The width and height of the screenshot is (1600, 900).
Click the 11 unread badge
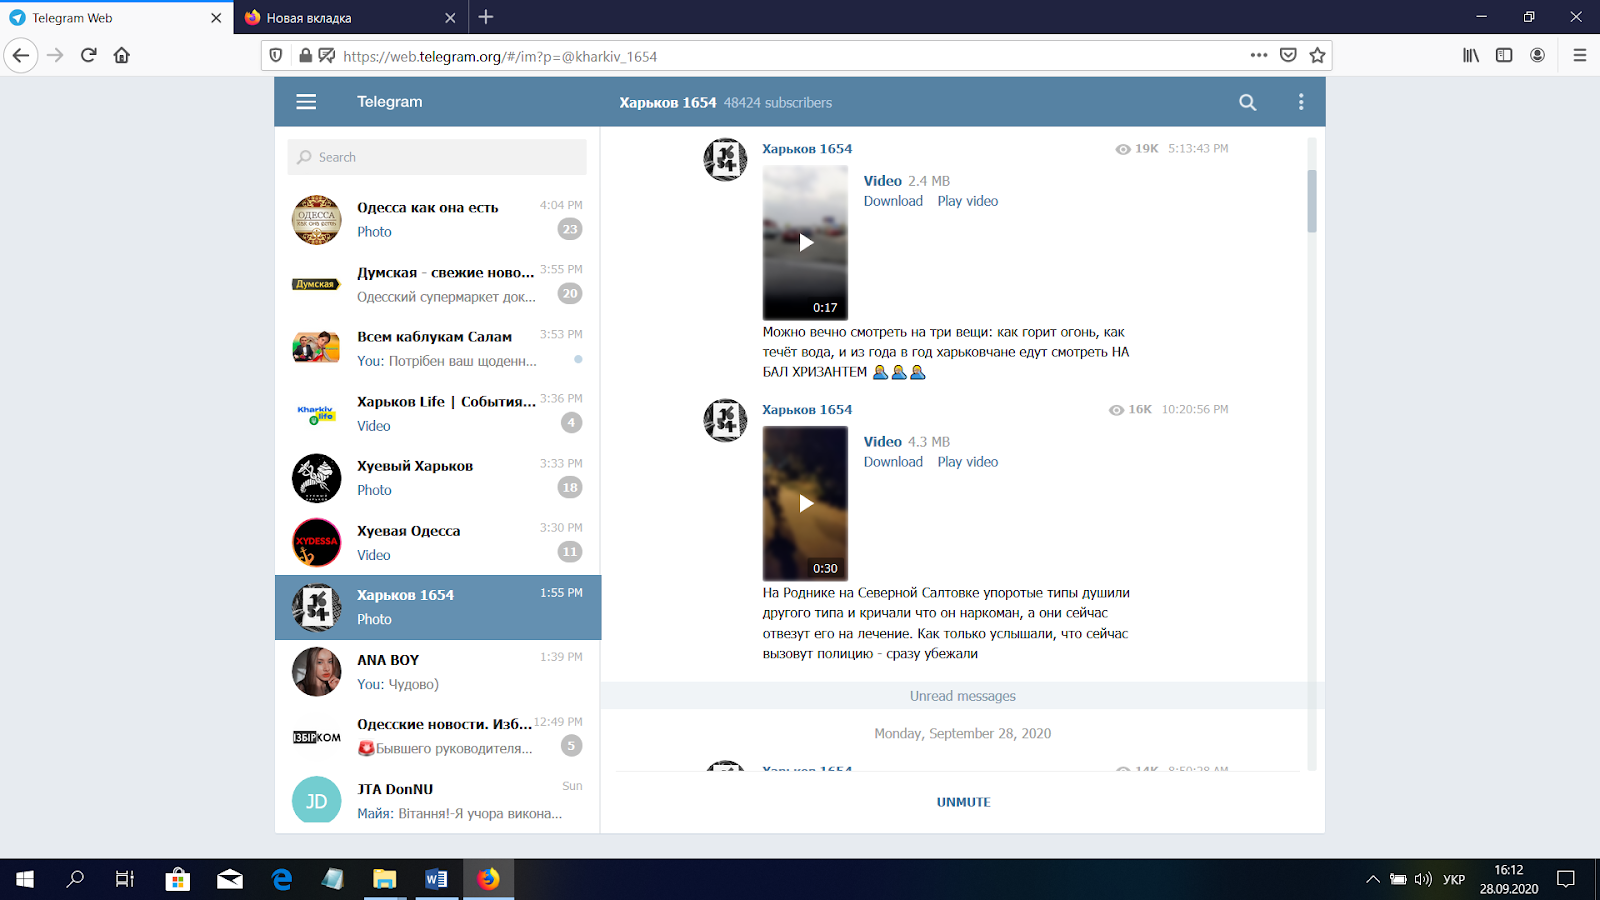click(570, 551)
